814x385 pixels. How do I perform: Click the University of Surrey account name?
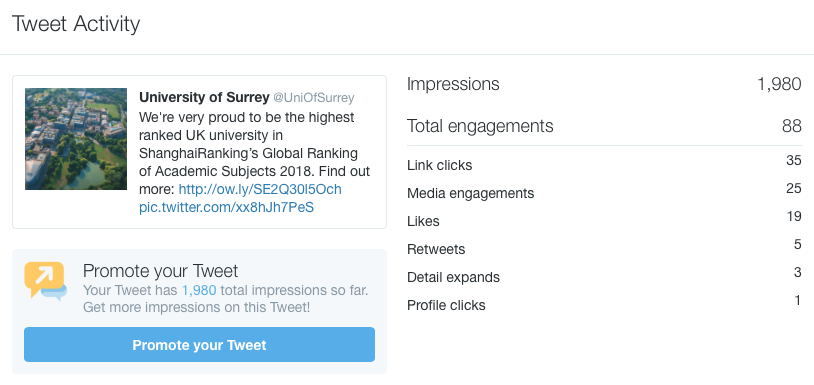click(x=204, y=98)
